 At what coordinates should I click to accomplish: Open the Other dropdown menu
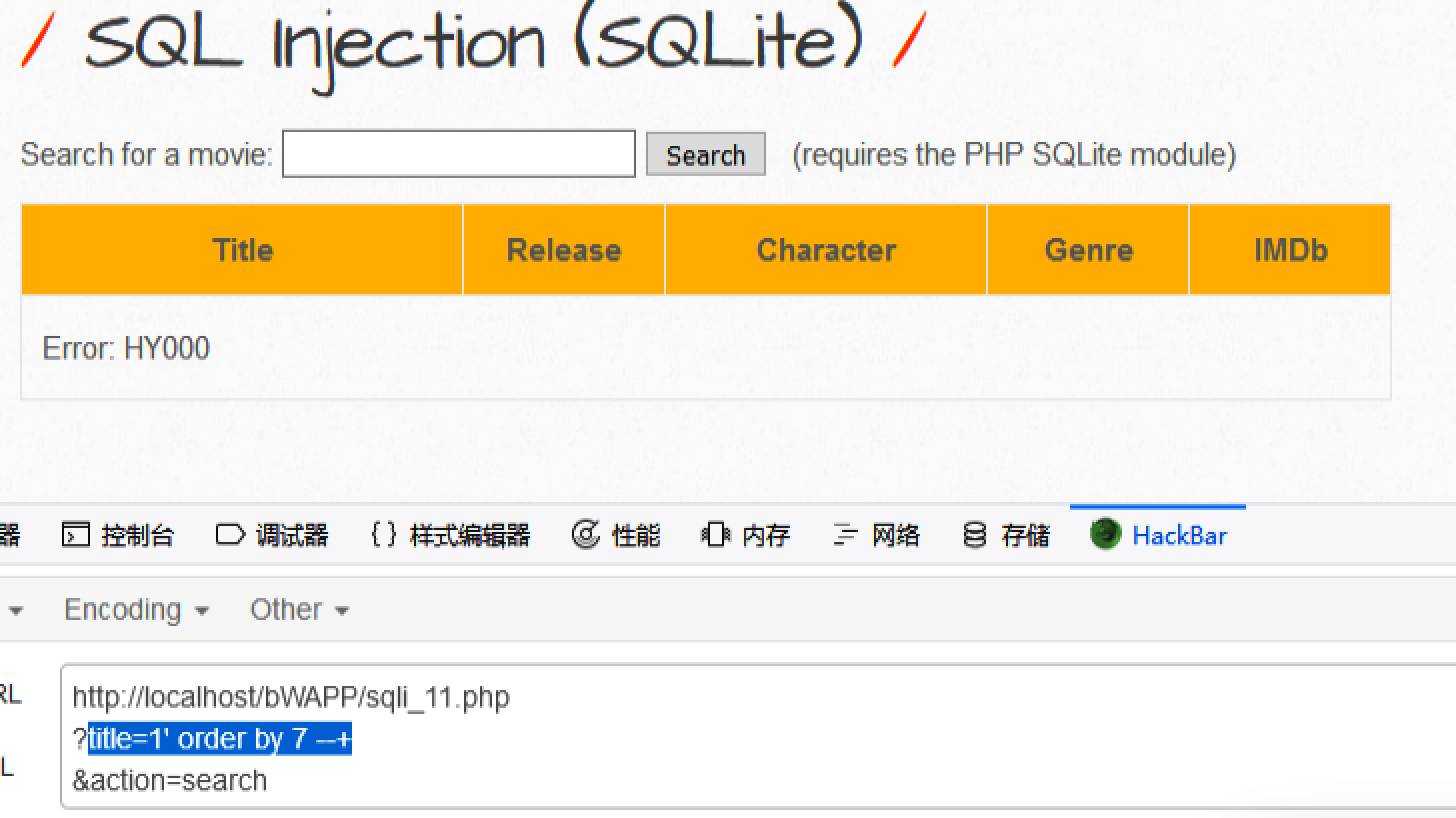click(299, 610)
